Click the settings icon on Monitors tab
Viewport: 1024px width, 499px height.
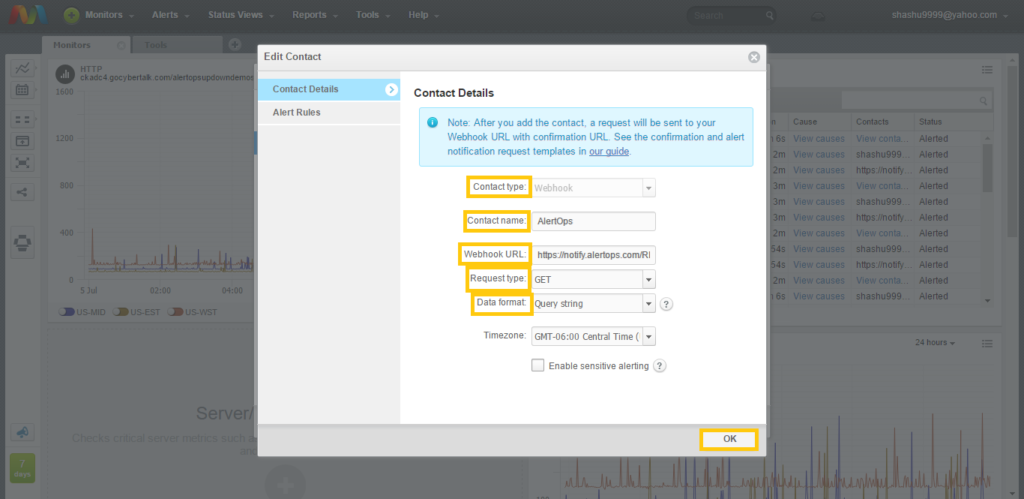(x=121, y=45)
